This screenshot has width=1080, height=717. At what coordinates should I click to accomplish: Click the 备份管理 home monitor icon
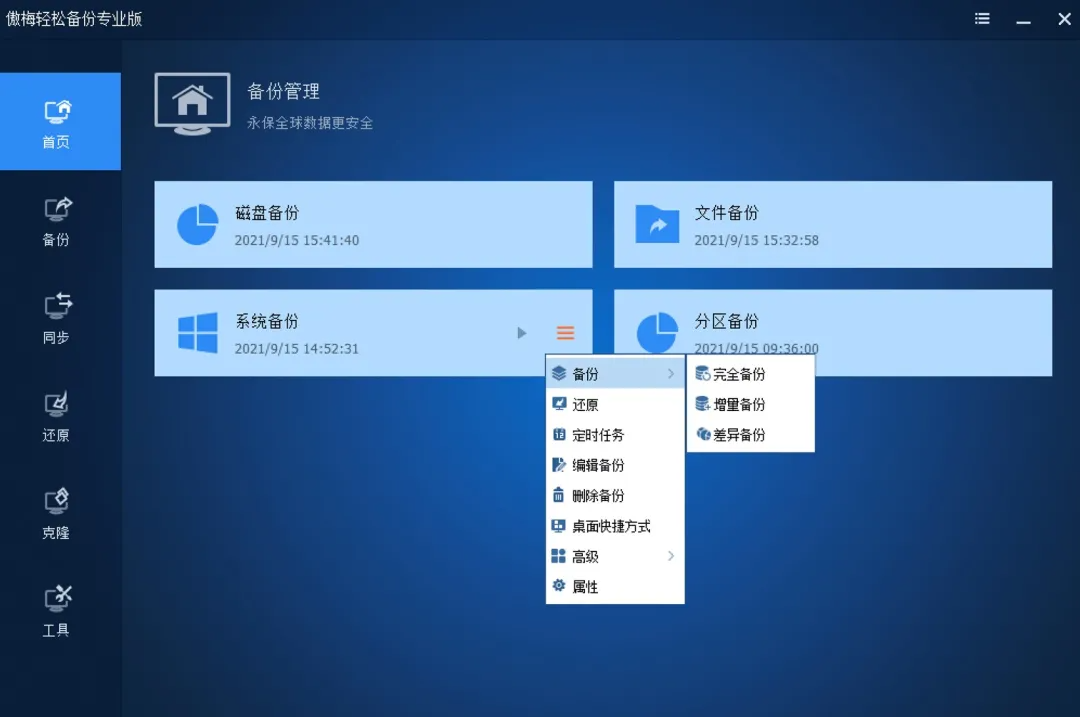pyautogui.click(x=192, y=104)
